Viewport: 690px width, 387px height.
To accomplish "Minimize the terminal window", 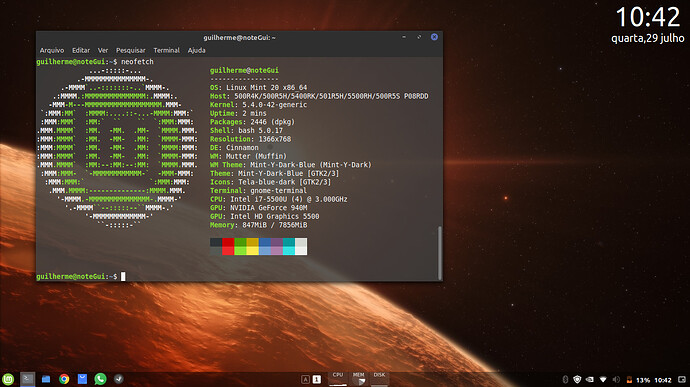I will tap(404, 37).
